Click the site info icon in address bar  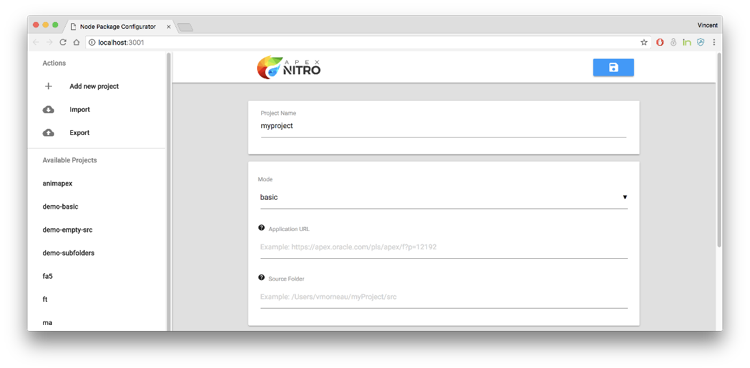coord(92,43)
